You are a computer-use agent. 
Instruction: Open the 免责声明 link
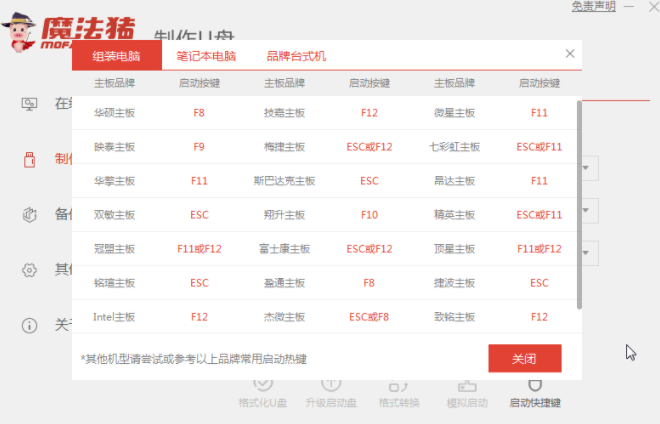tap(593, 7)
